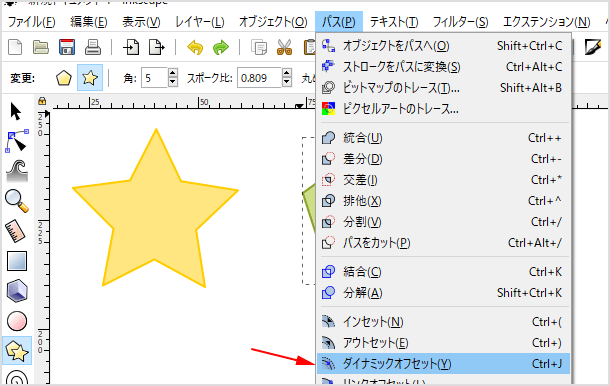Increase the corners count with up arrow
Image resolution: width=610 pixels, height=386 pixels.
(173, 73)
